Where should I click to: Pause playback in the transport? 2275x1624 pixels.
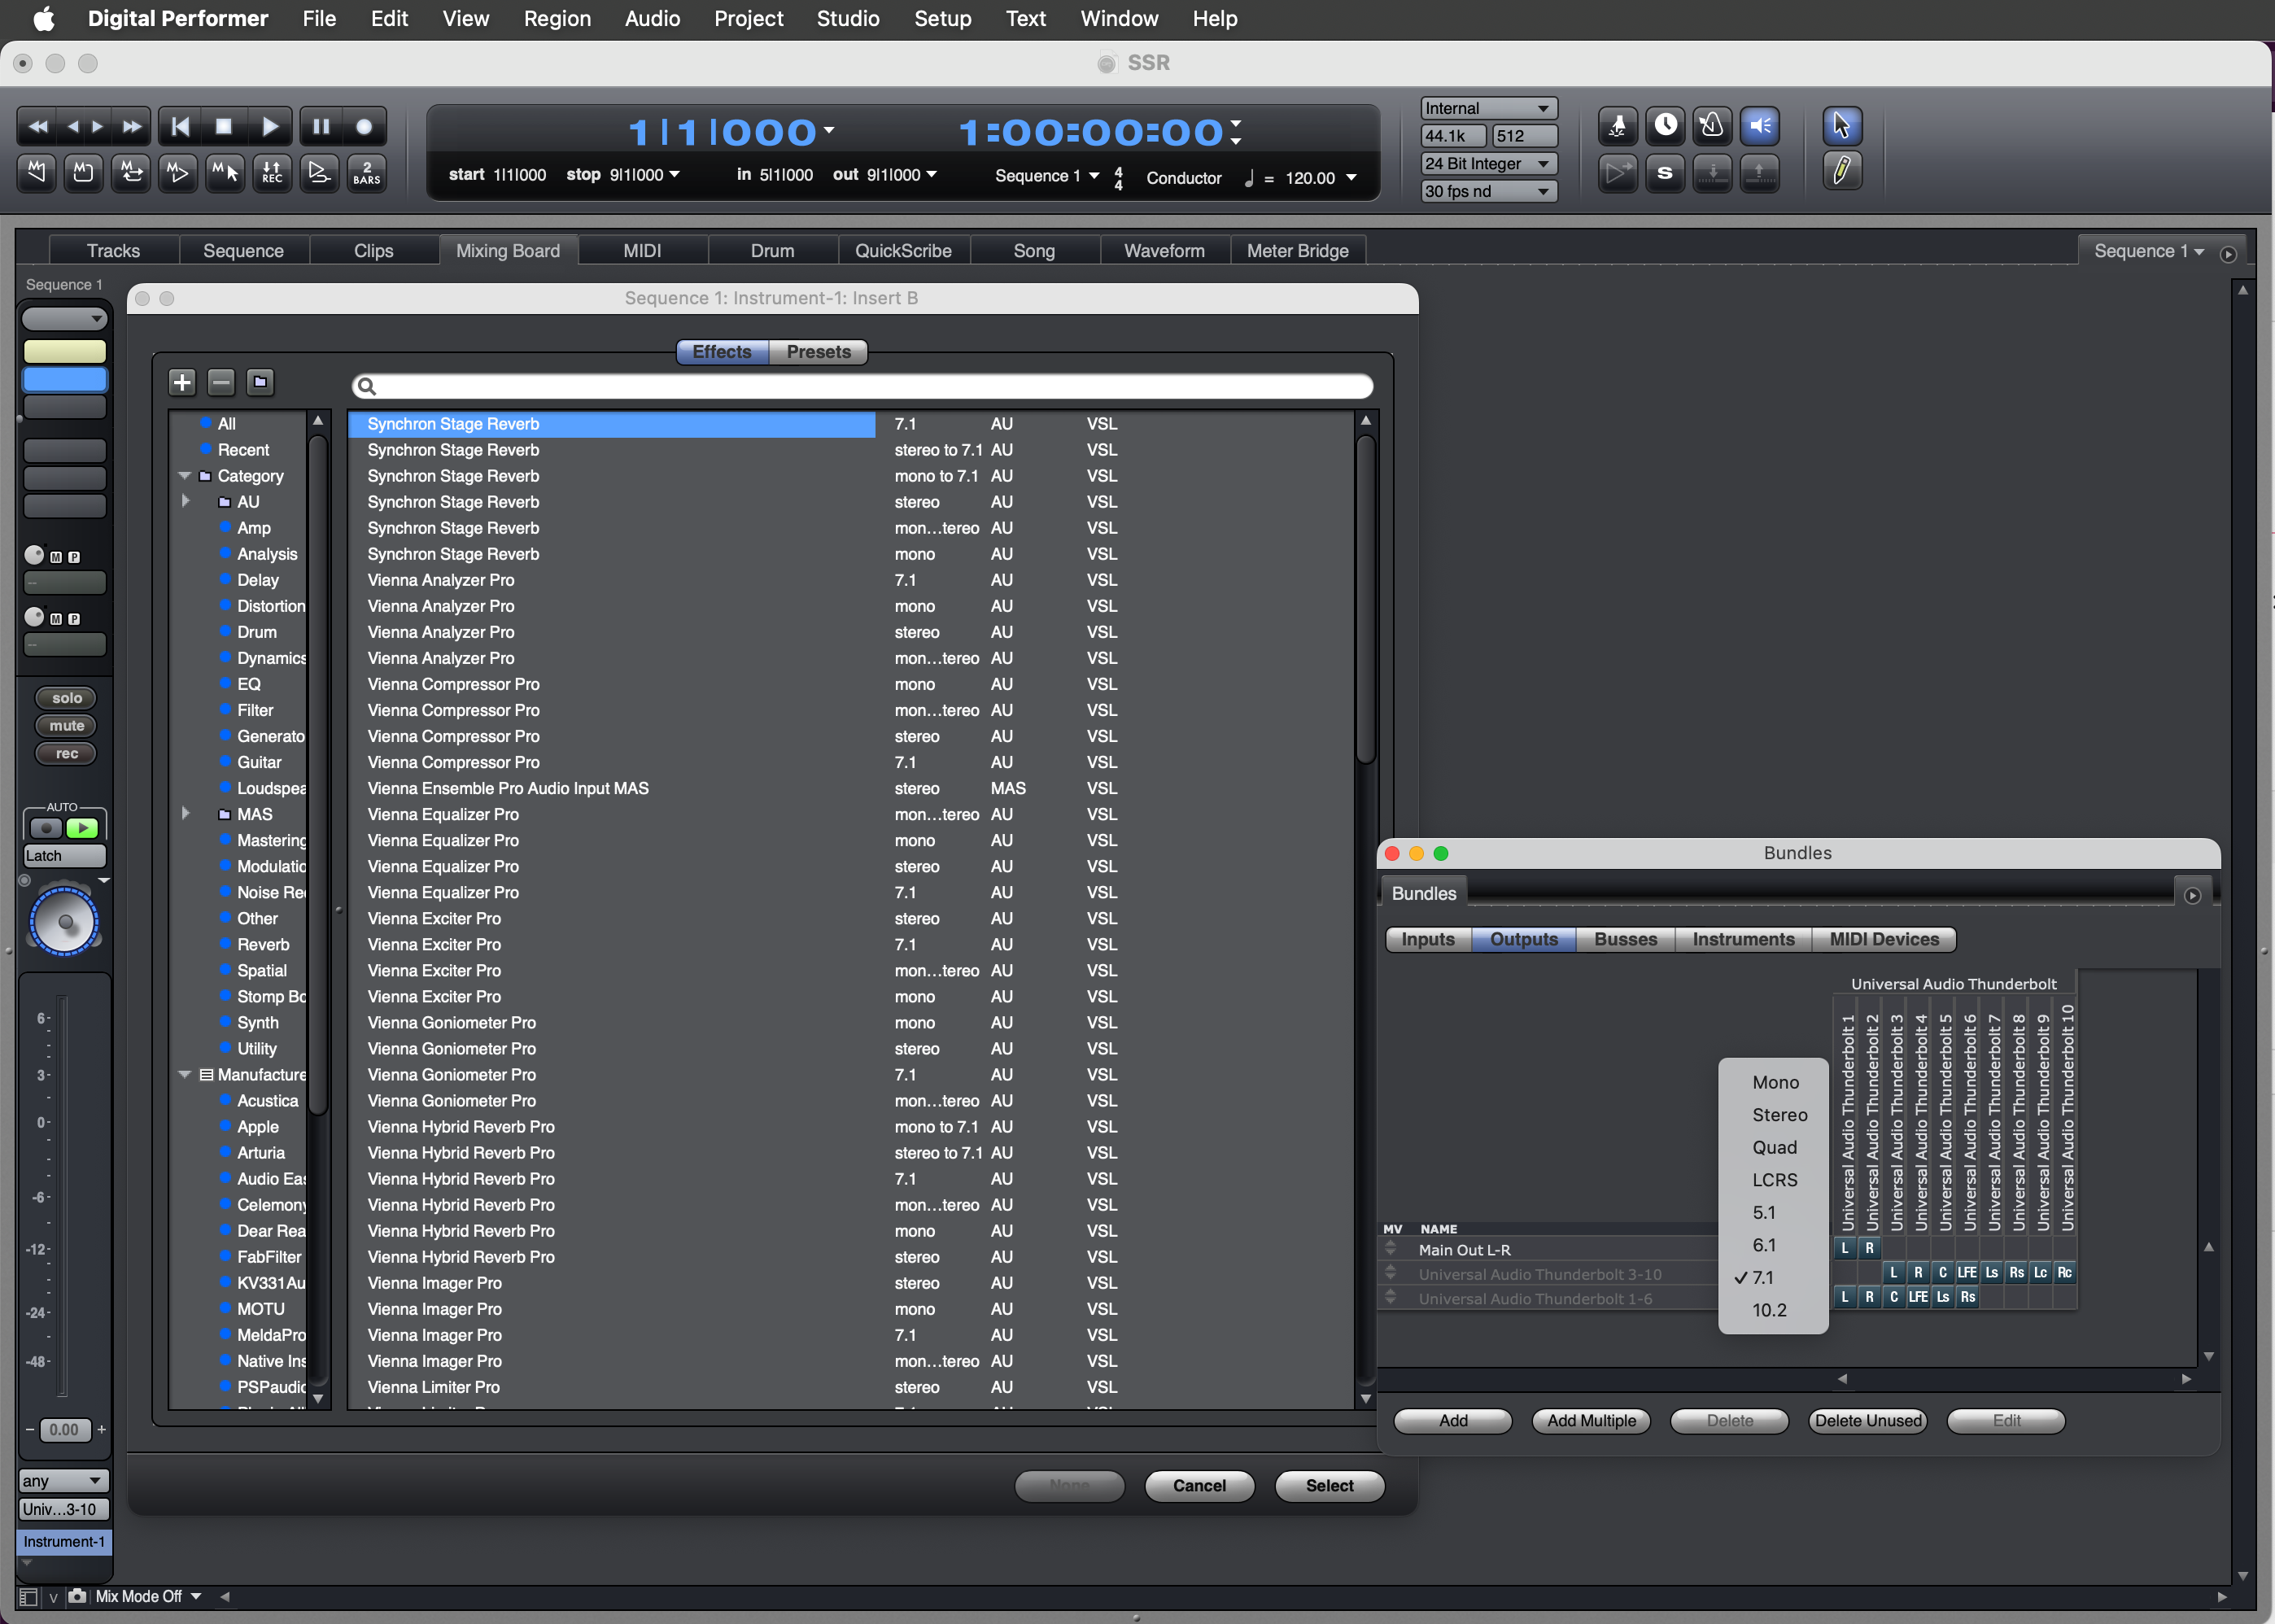321,127
